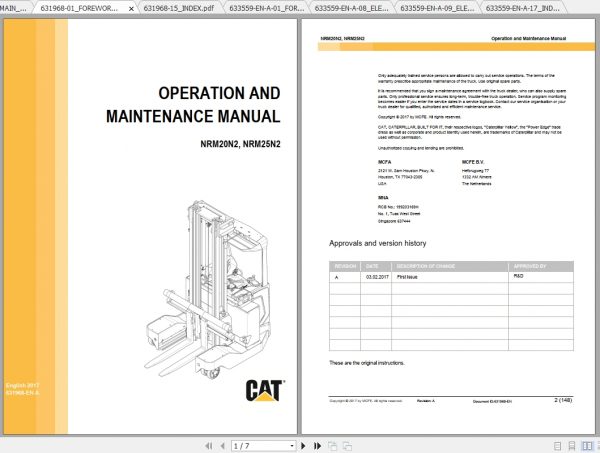Open the 633559-EN-A-08_ELE tab
The width and height of the screenshot is (600, 453).
click(x=351, y=8)
